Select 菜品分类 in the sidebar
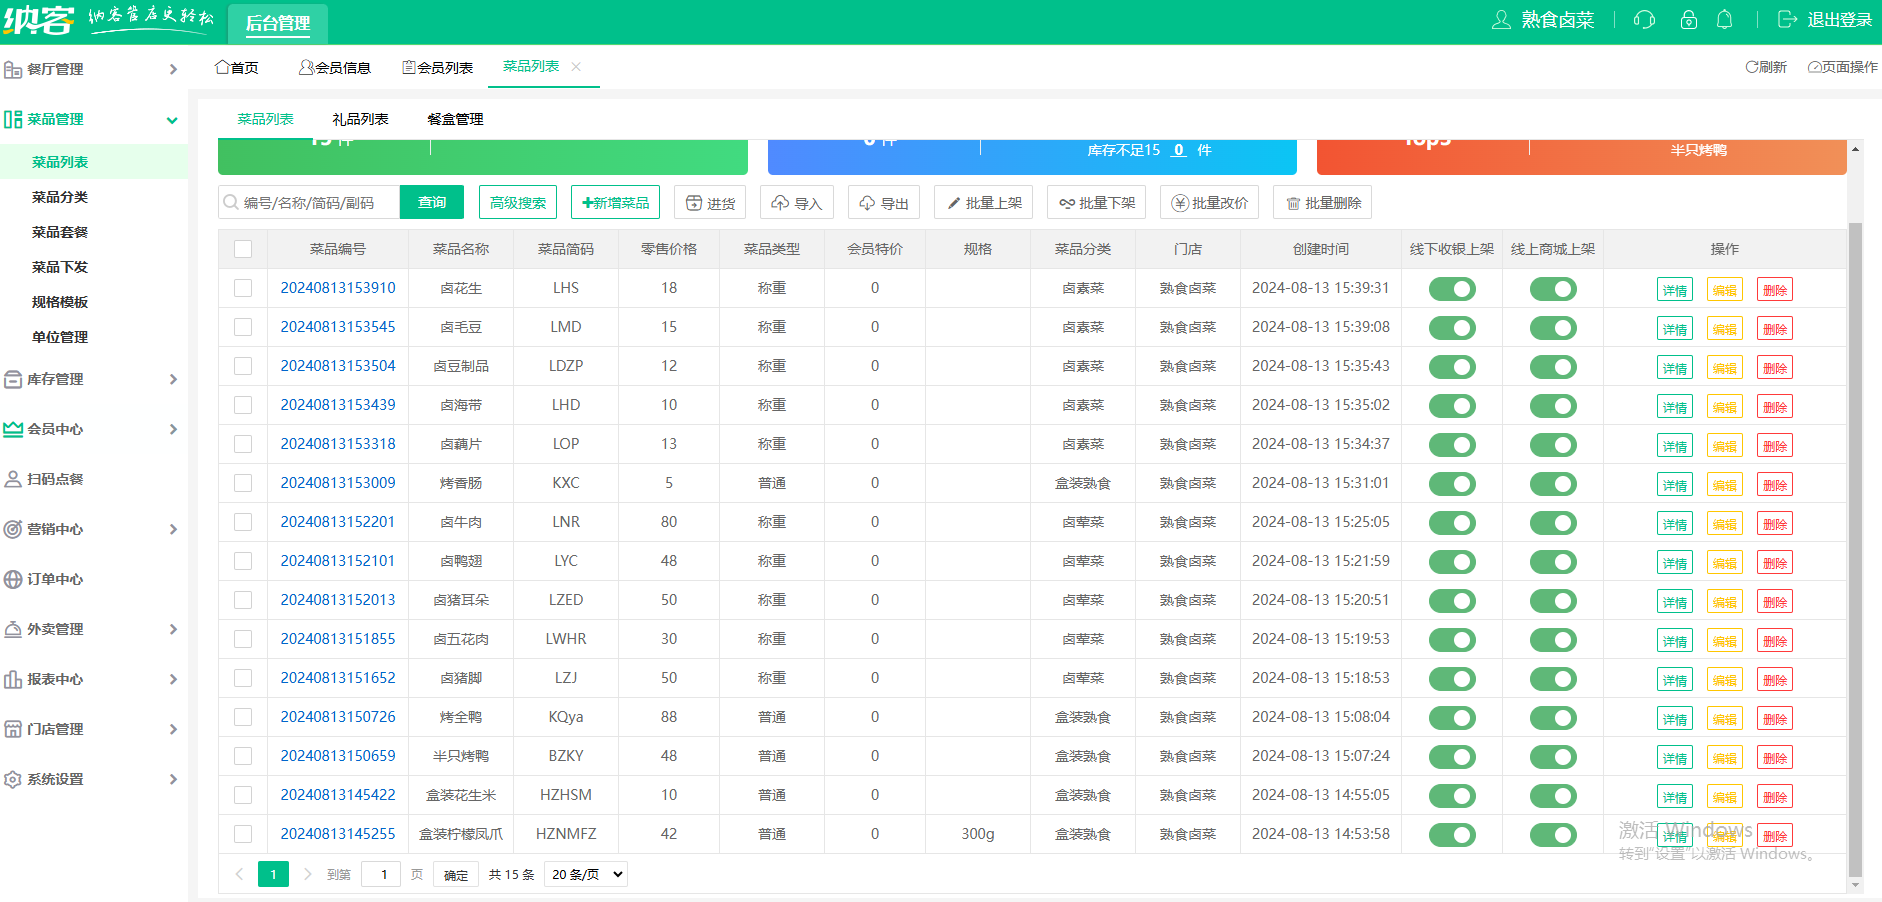 (x=60, y=197)
